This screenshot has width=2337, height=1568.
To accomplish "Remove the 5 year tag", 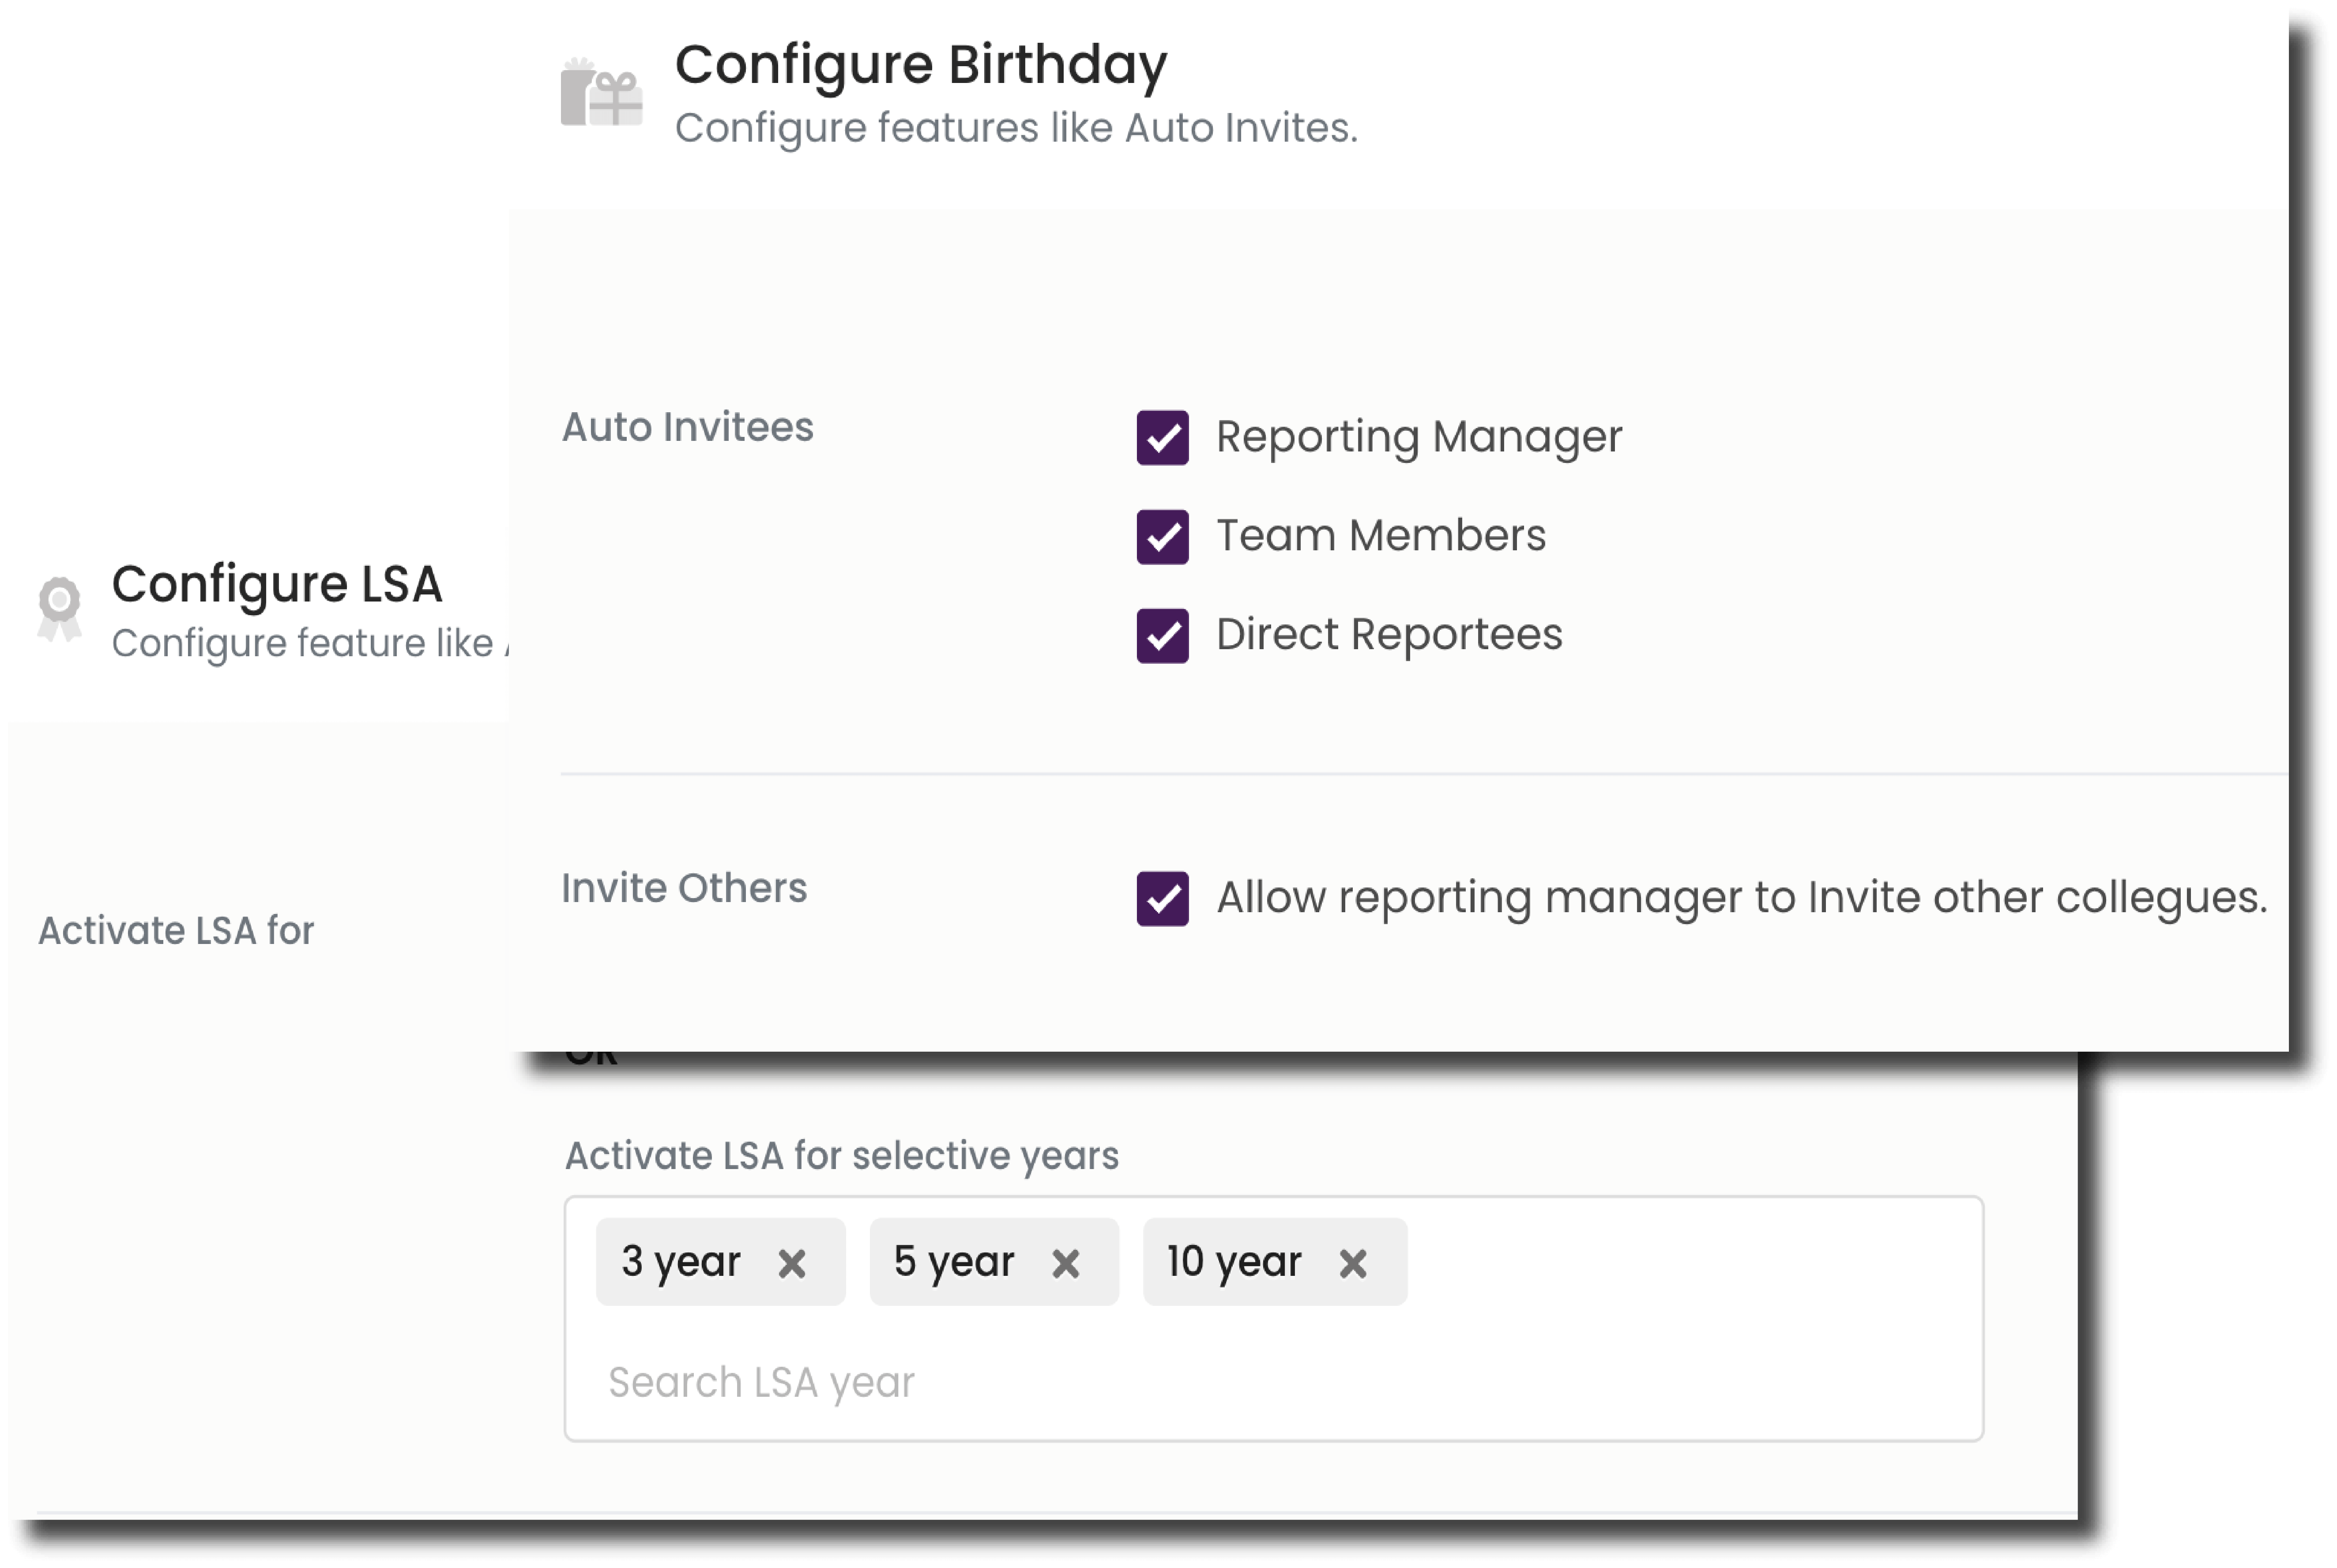I will click(x=1066, y=1264).
